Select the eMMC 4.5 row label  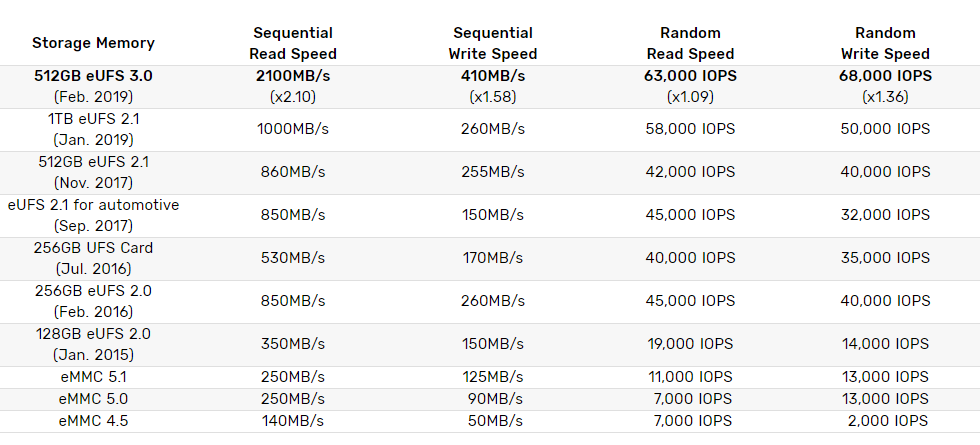93,421
